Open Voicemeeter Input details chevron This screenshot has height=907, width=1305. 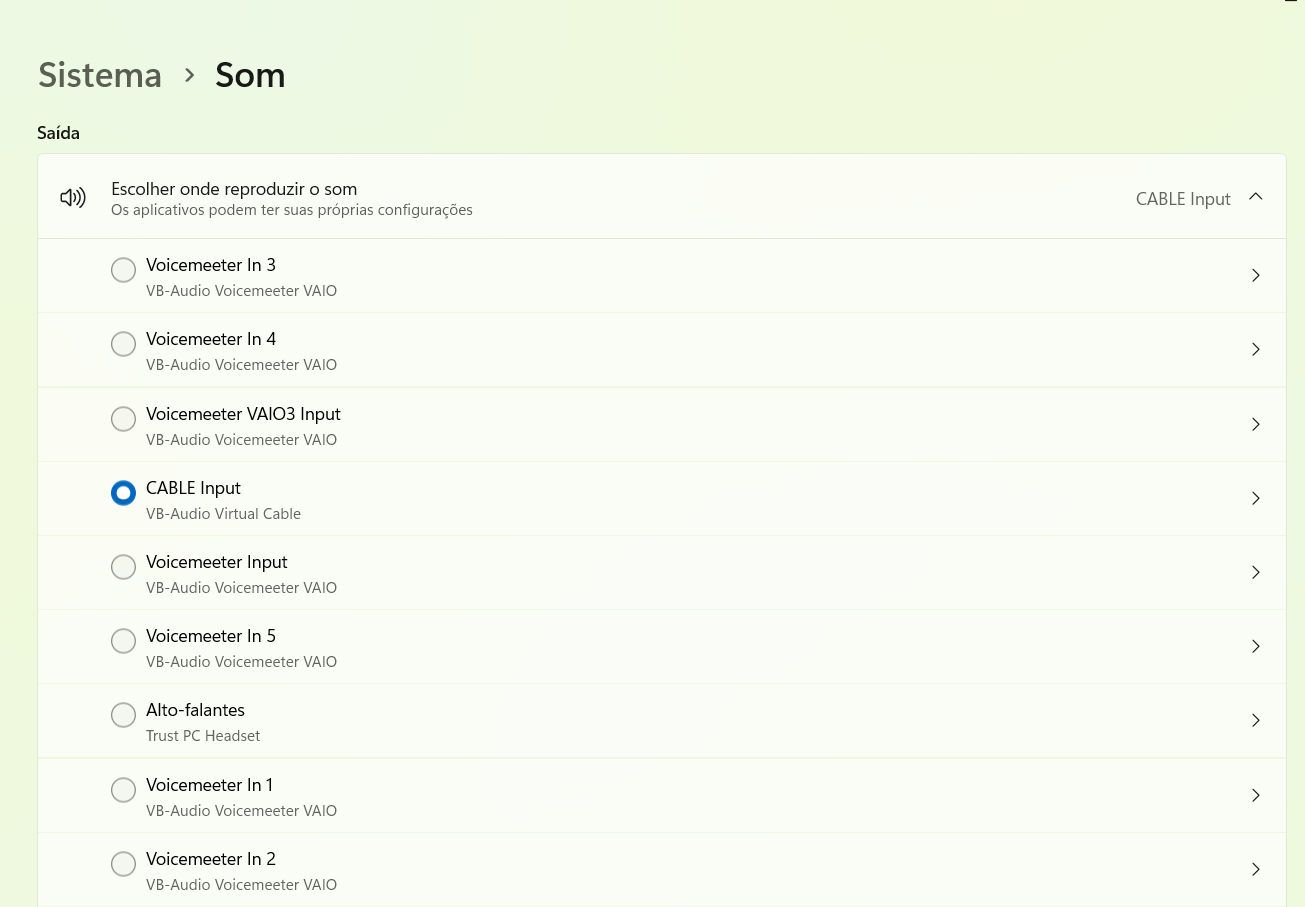coord(1256,572)
